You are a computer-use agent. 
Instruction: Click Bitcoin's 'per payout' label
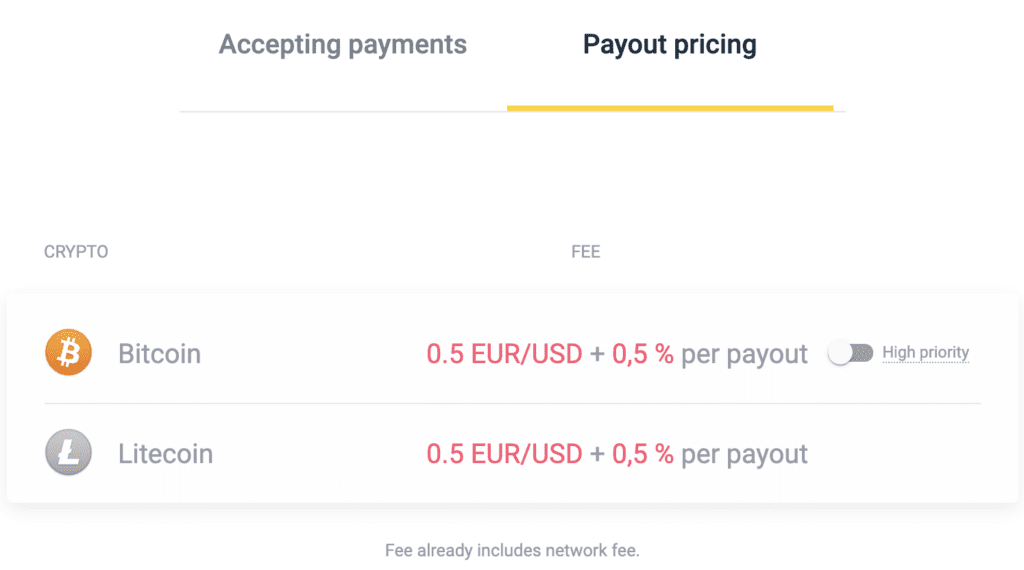[744, 355]
